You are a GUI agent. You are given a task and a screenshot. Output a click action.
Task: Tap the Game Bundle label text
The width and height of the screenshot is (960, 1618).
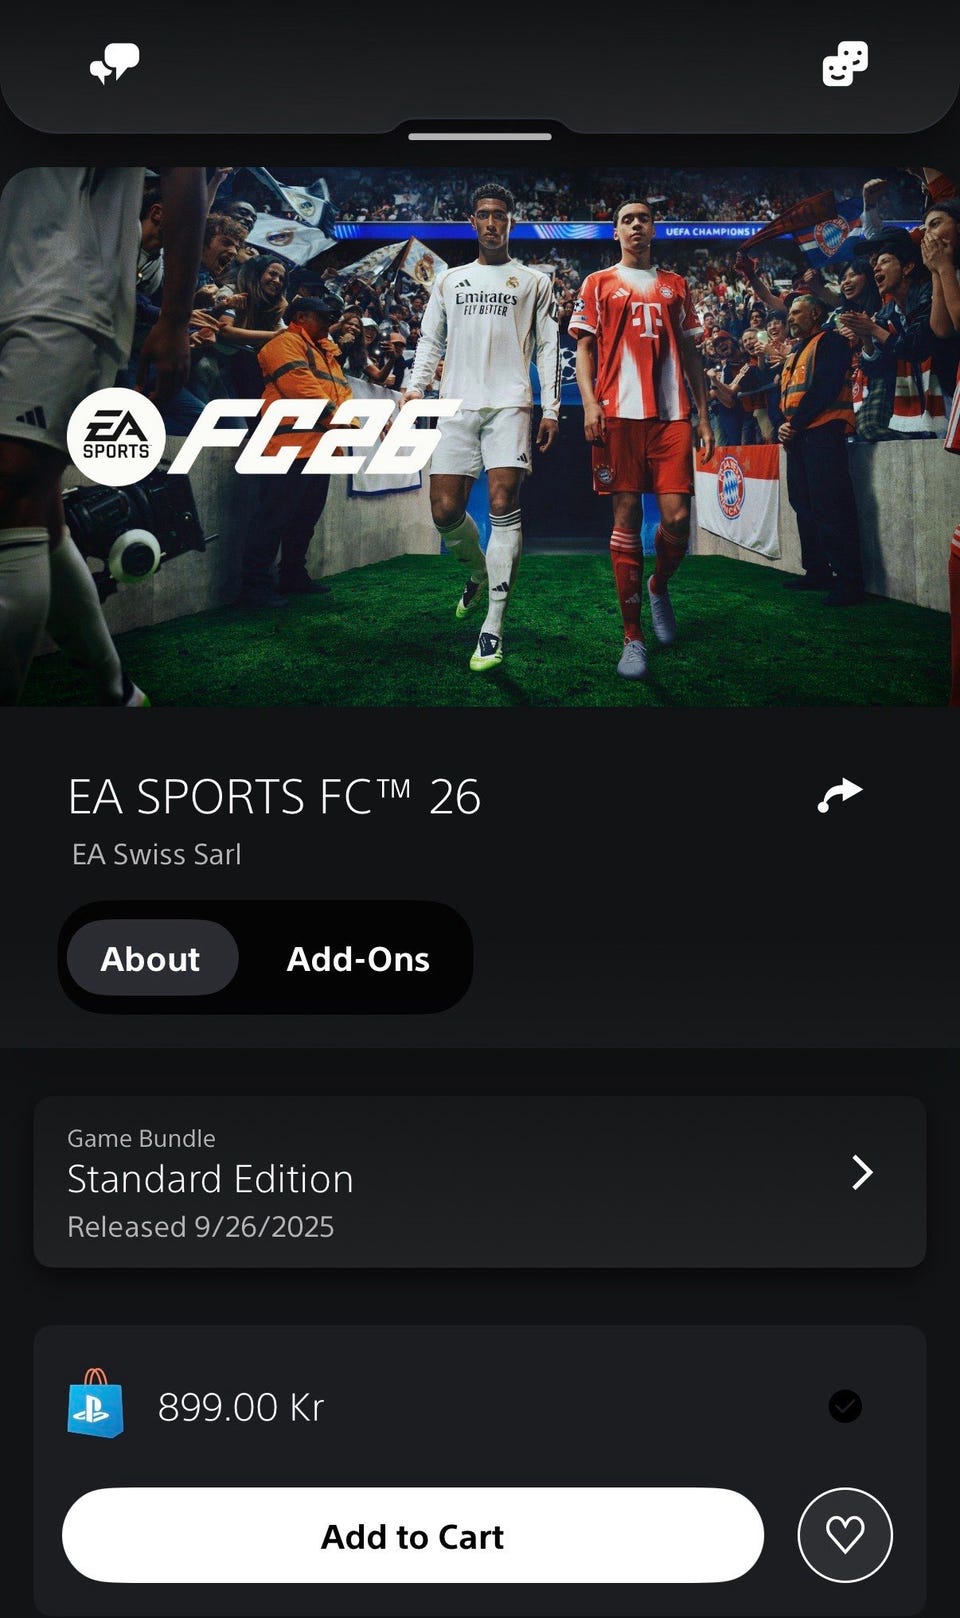141,1138
